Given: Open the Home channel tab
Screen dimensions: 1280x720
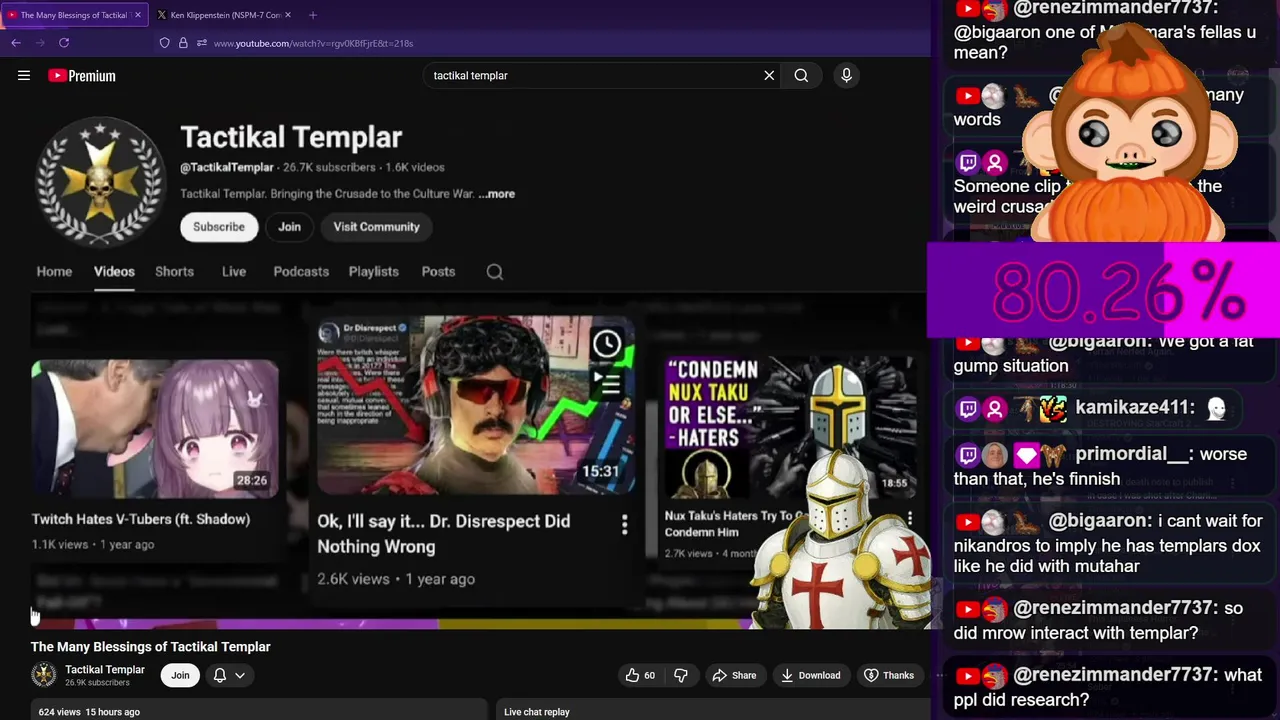Looking at the screenshot, I should [x=54, y=271].
